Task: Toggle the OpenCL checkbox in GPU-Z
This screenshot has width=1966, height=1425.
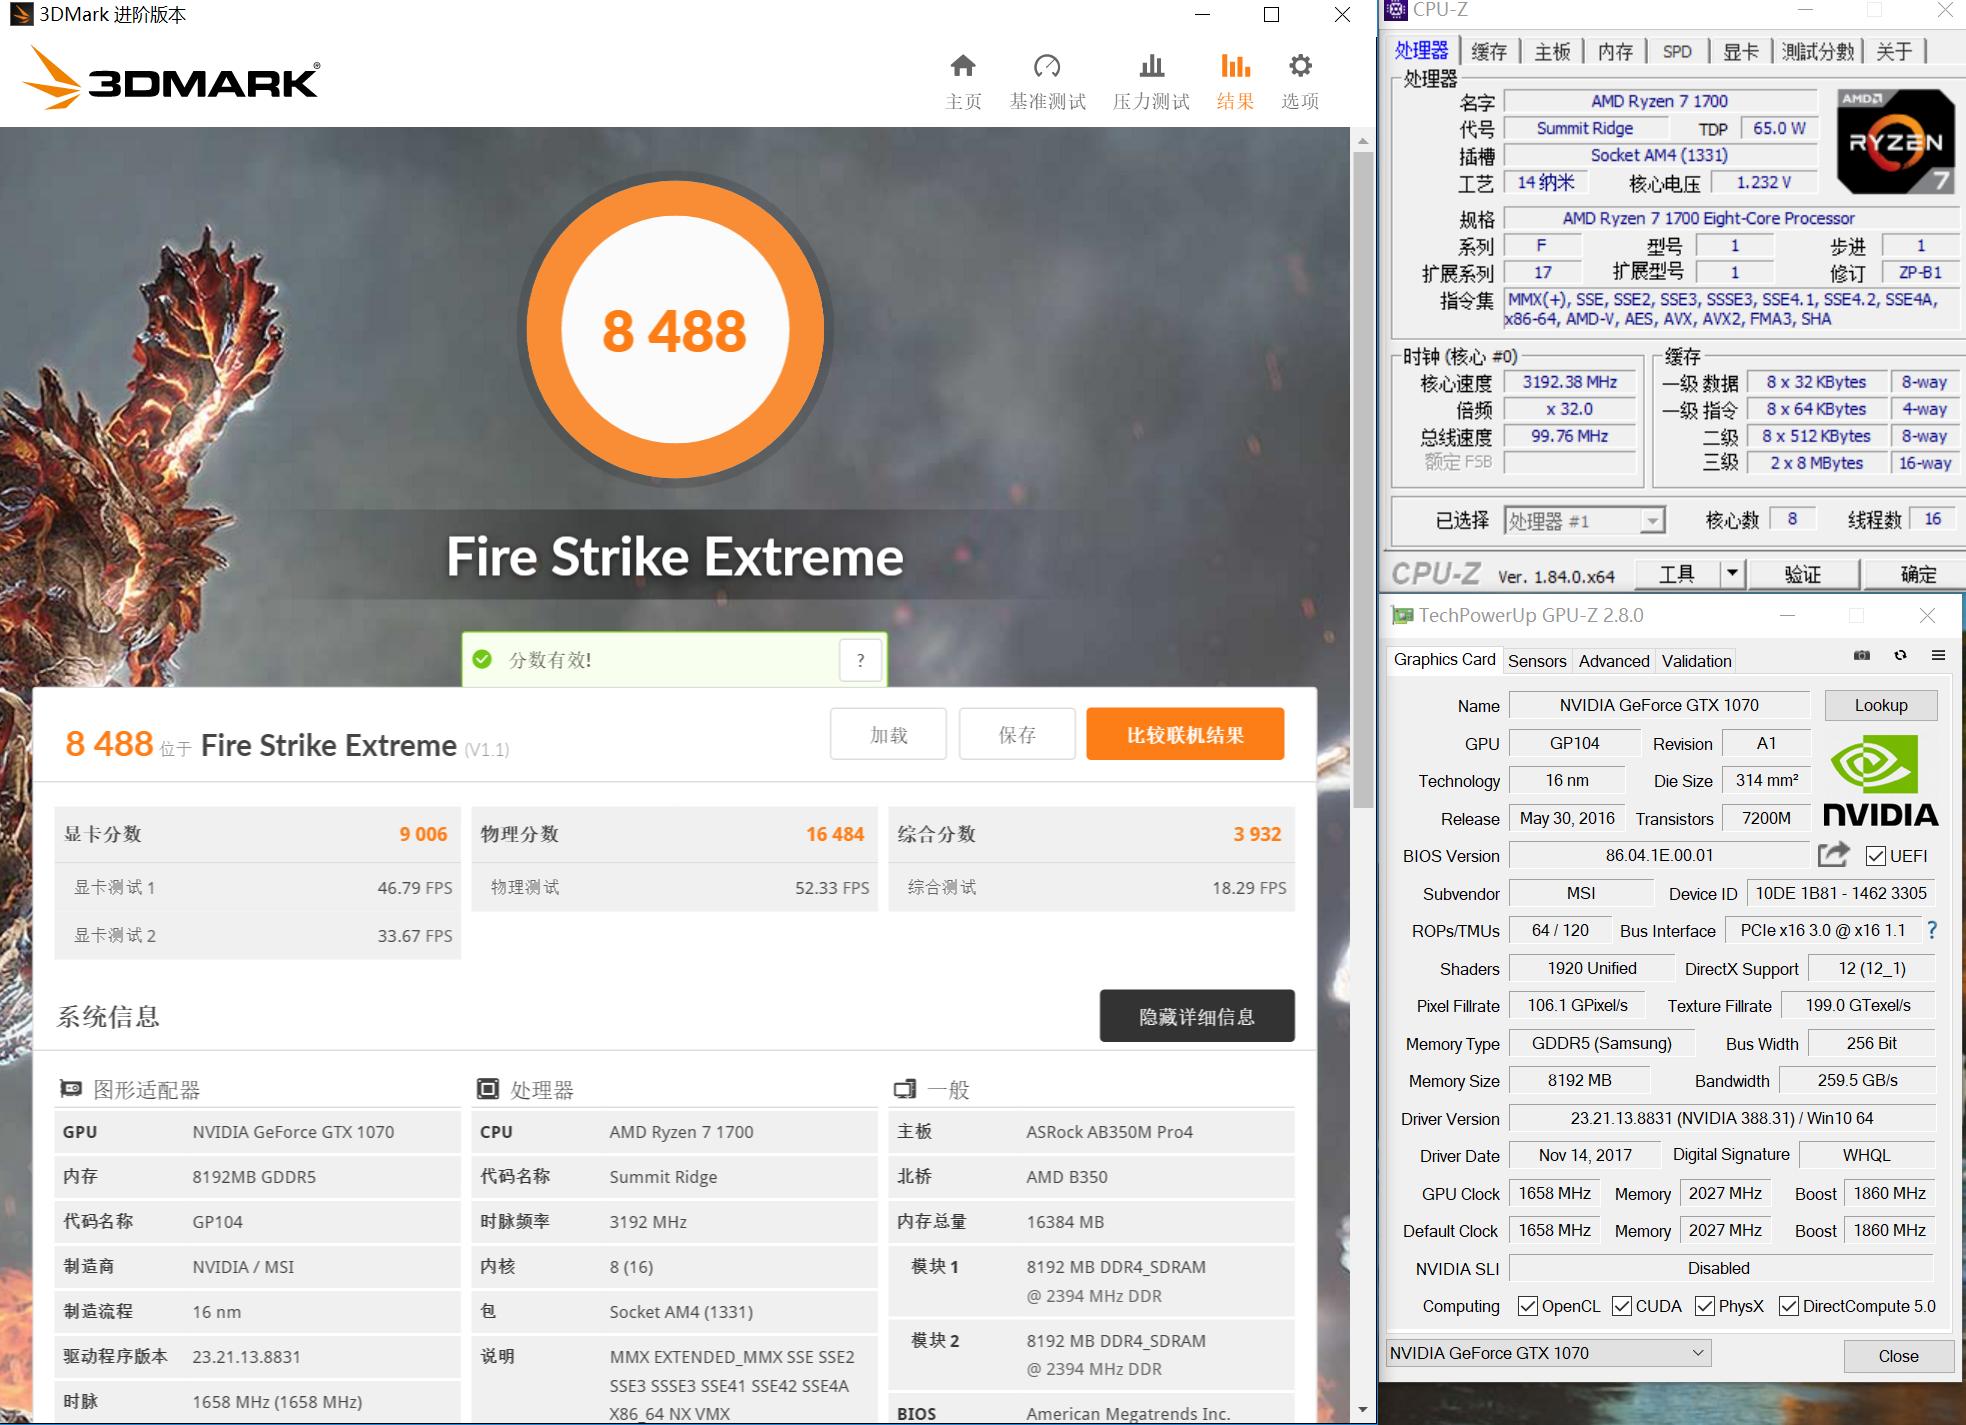Action: pos(1528,1306)
